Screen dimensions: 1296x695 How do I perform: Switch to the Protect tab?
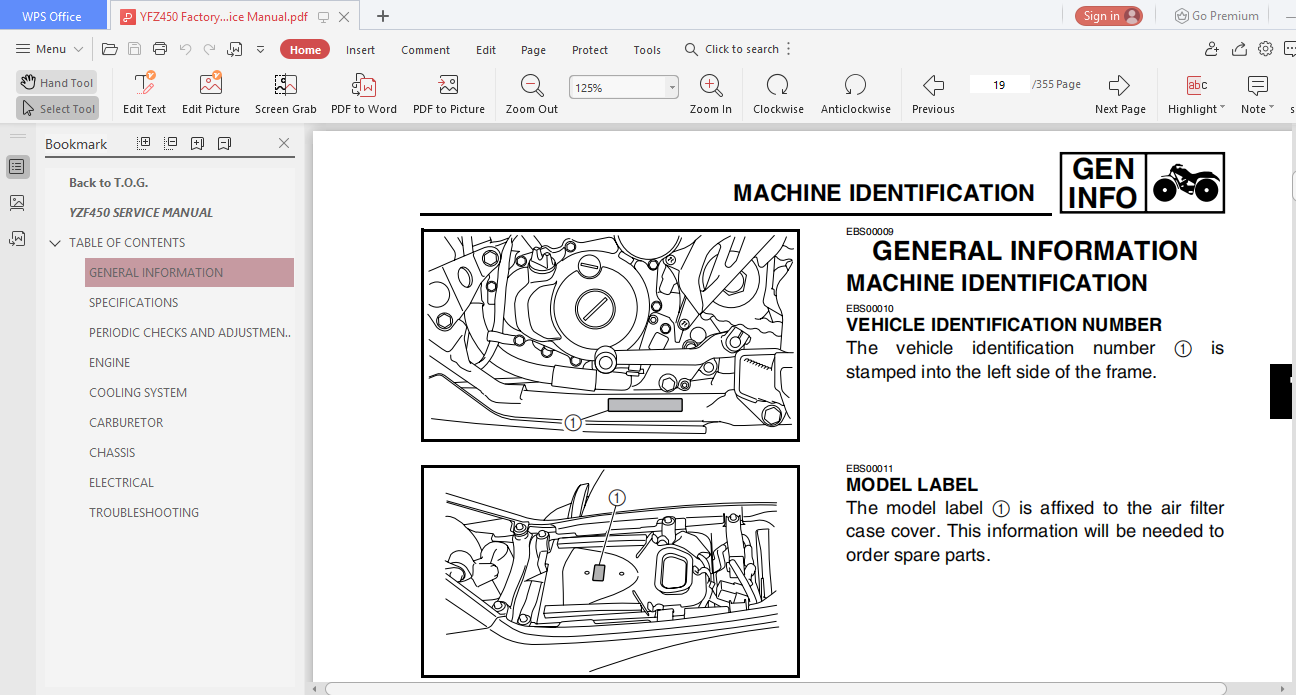(x=590, y=49)
